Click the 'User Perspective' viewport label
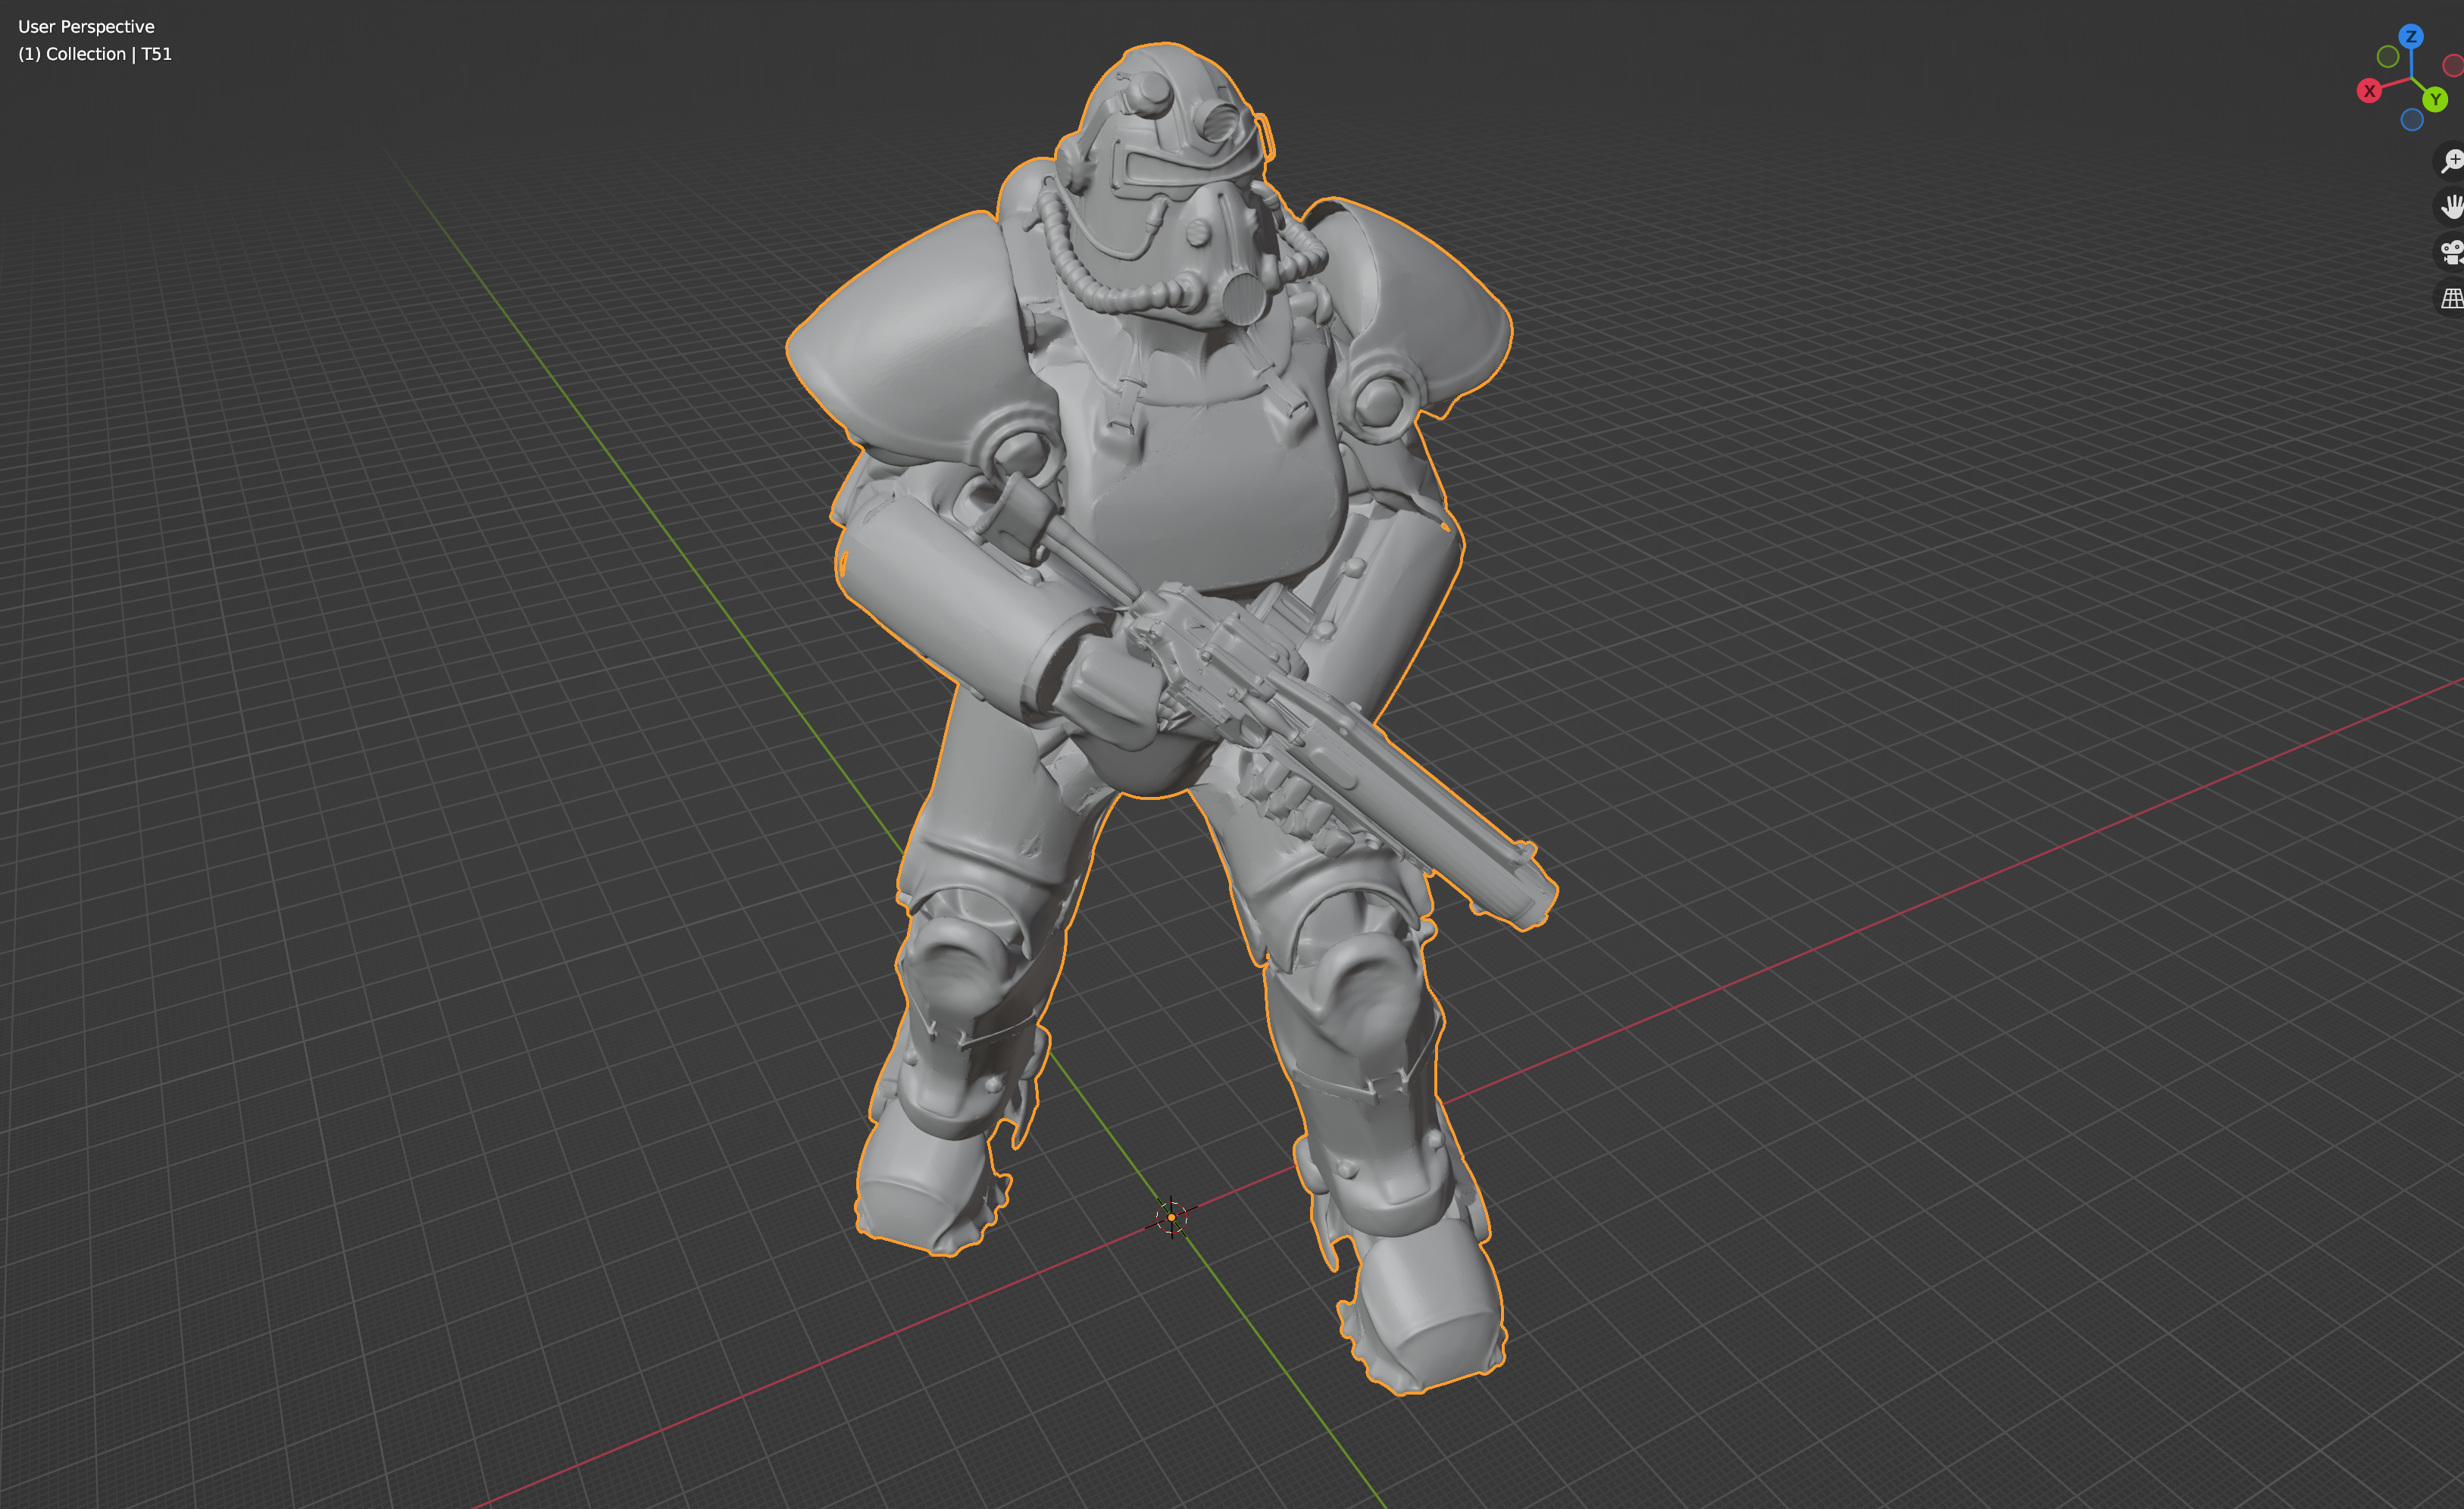This screenshot has height=1509, width=2464. pyautogui.click(x=86, y=27)
